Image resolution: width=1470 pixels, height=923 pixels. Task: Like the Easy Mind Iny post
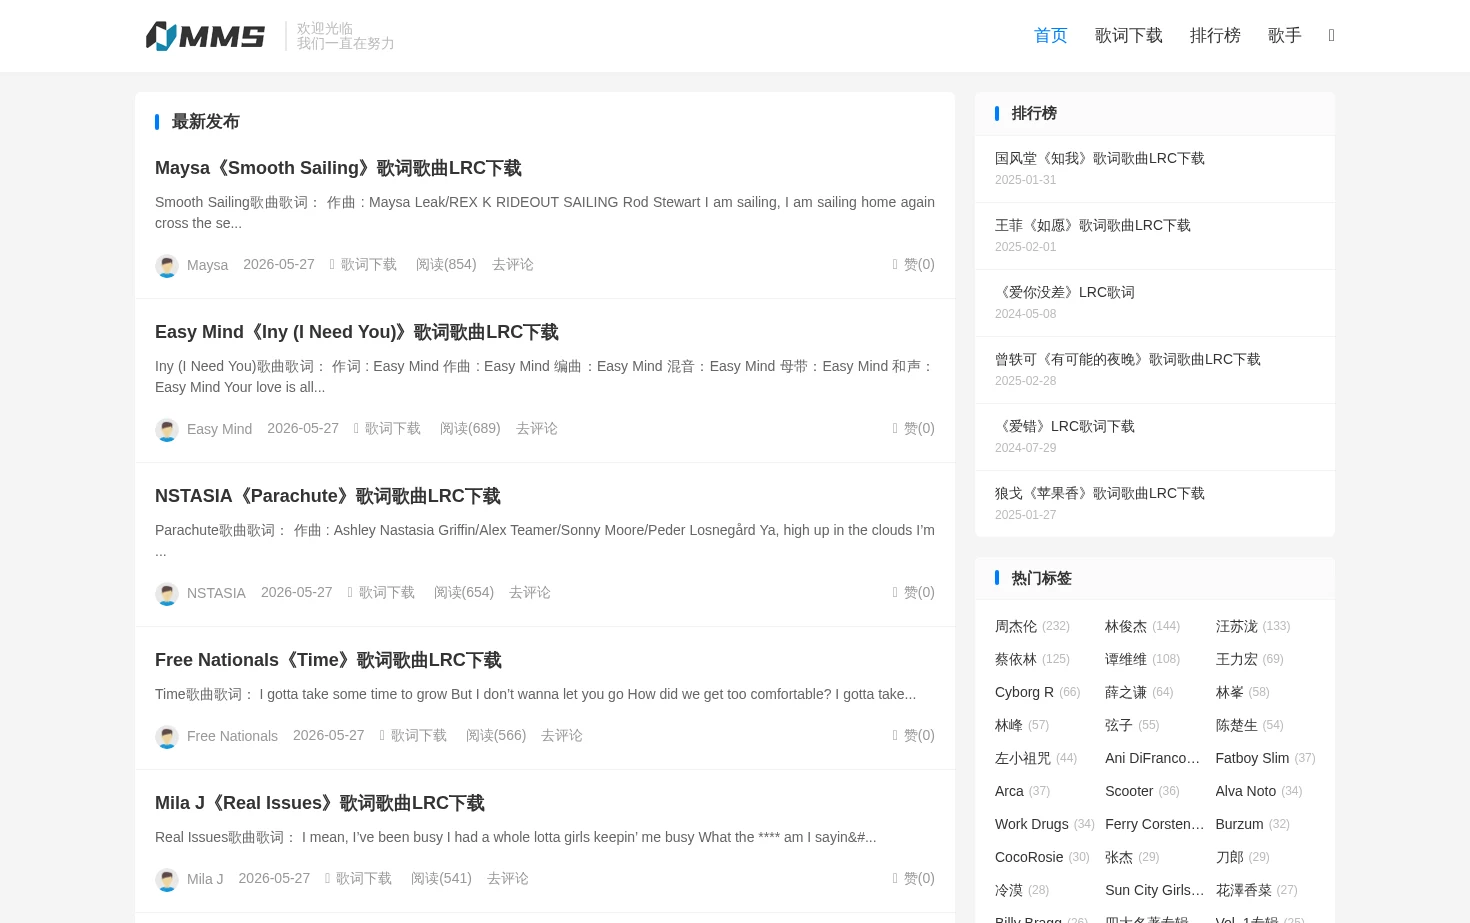pyautogui.click(x=914, y=428)
